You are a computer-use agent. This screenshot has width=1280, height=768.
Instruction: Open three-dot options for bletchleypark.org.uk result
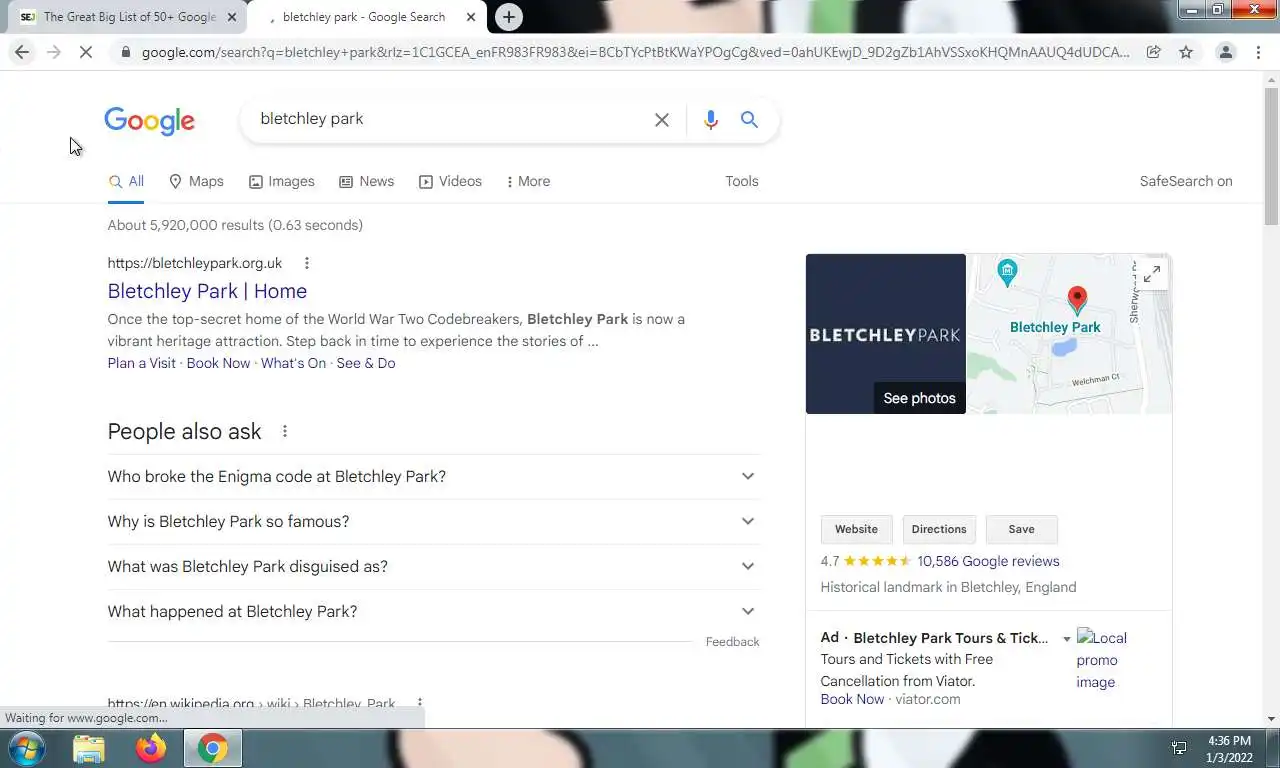tap(307, 263)
